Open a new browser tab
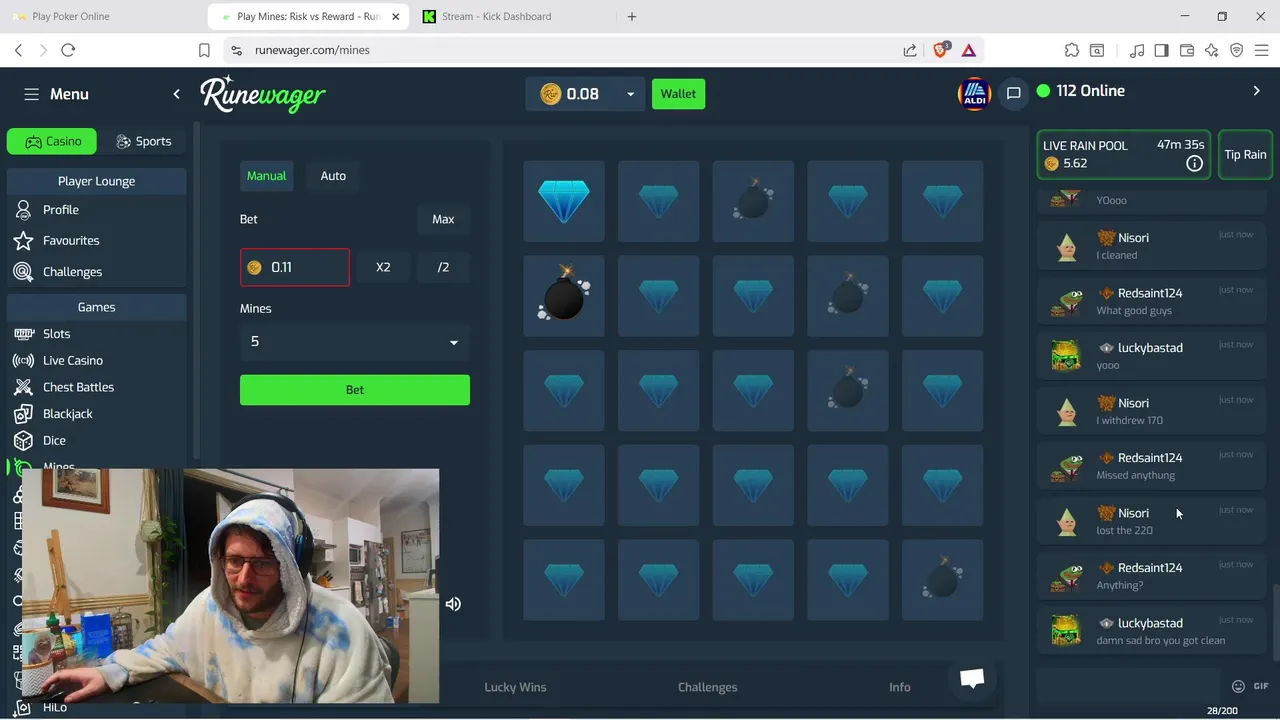The width and height of the screenshot is (1280, 720). (631, 17)
